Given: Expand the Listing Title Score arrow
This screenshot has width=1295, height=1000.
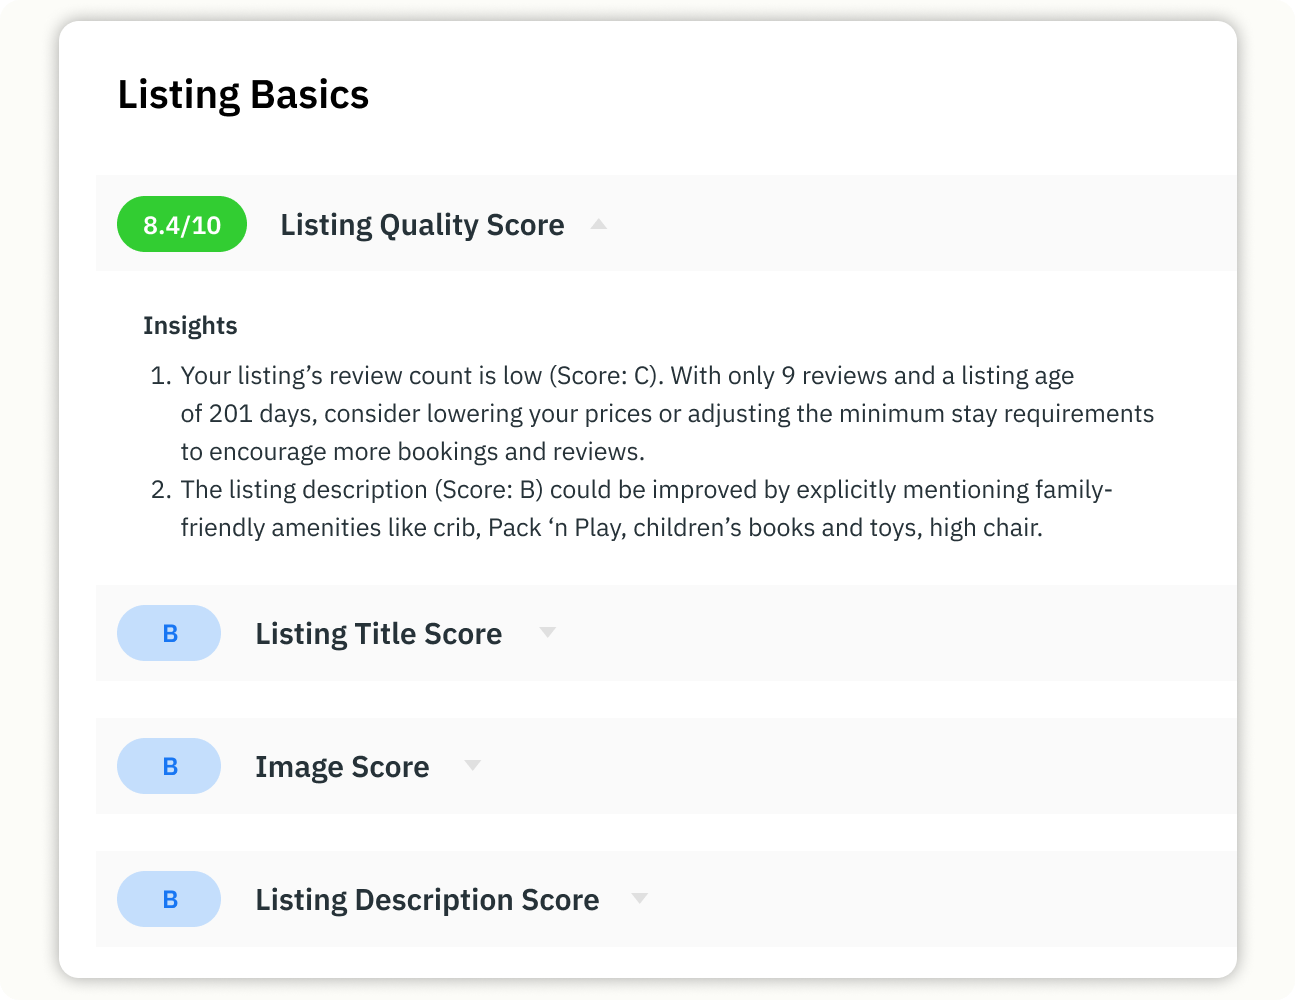Looking at the screenshot, I should point(547,632).
